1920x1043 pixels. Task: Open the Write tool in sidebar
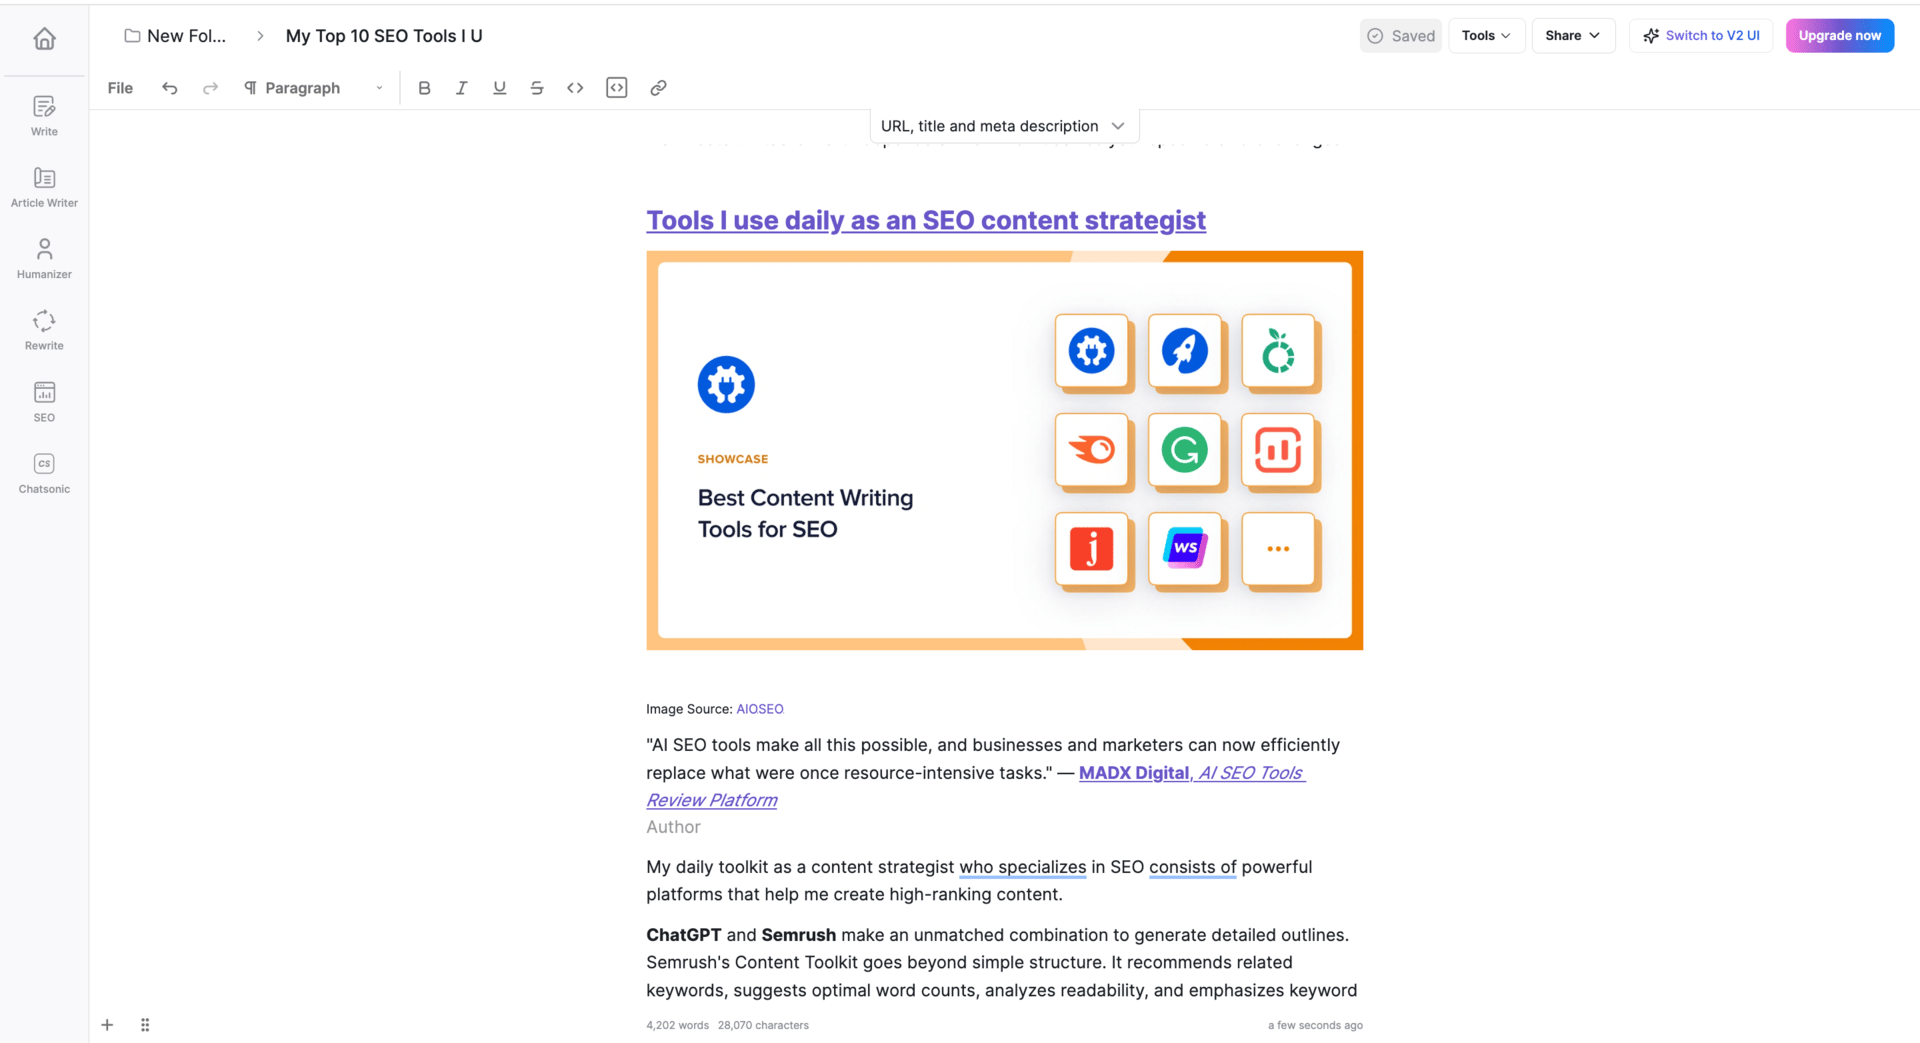[x=44, y=115]
